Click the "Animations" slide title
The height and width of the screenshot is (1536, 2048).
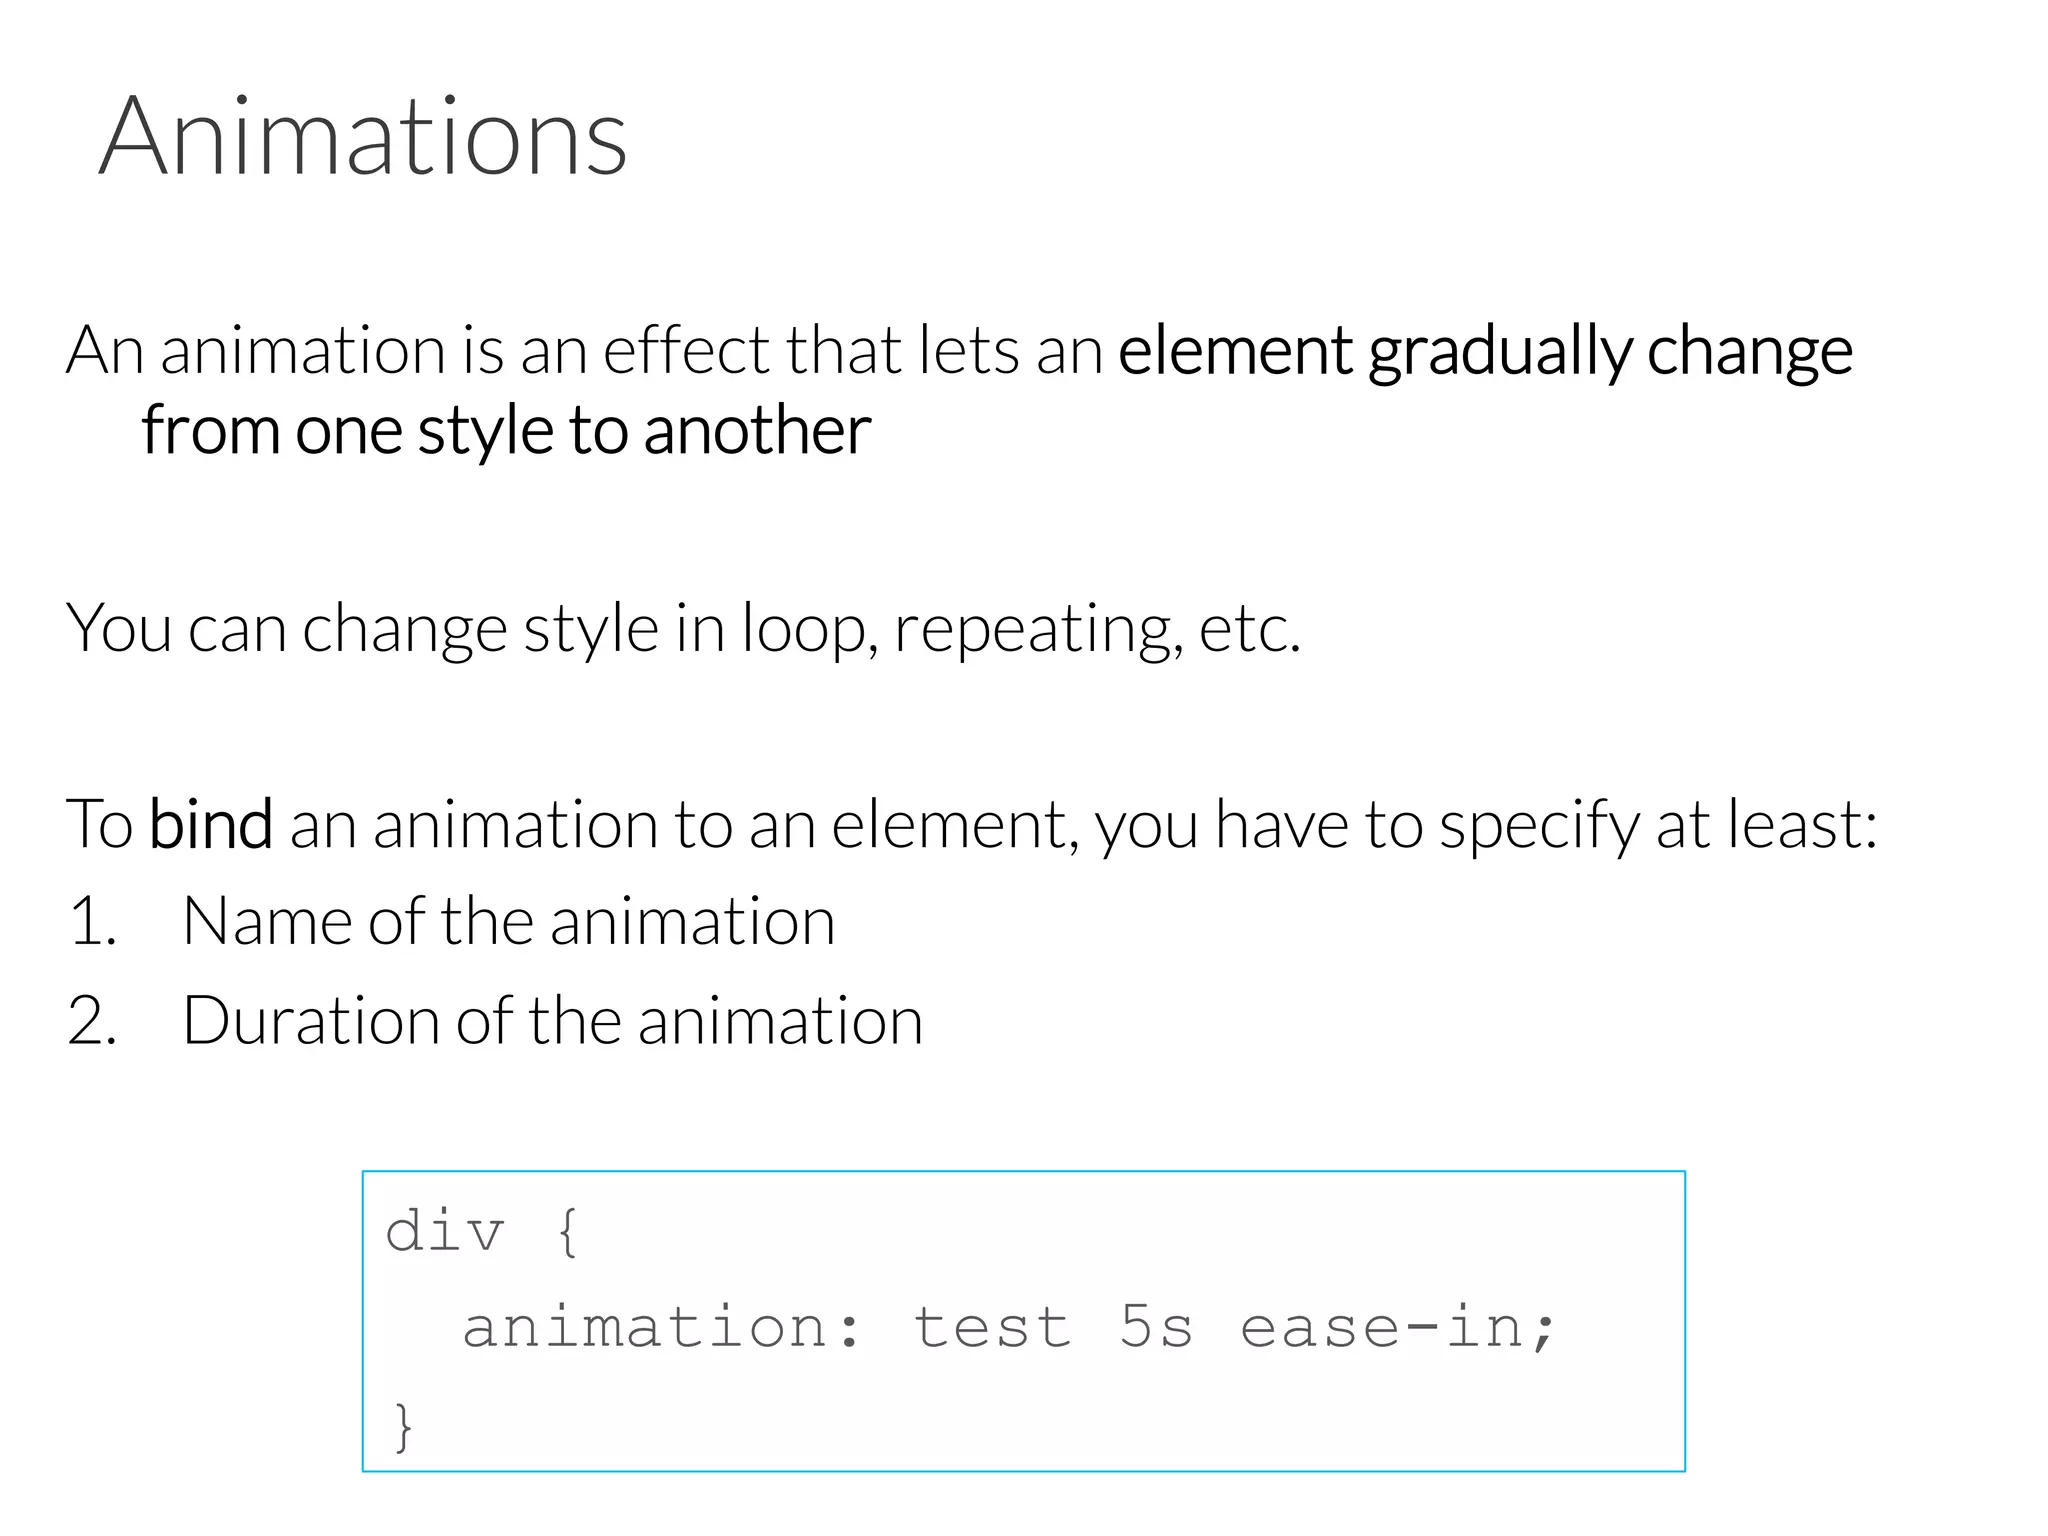(x=362, y=136)
